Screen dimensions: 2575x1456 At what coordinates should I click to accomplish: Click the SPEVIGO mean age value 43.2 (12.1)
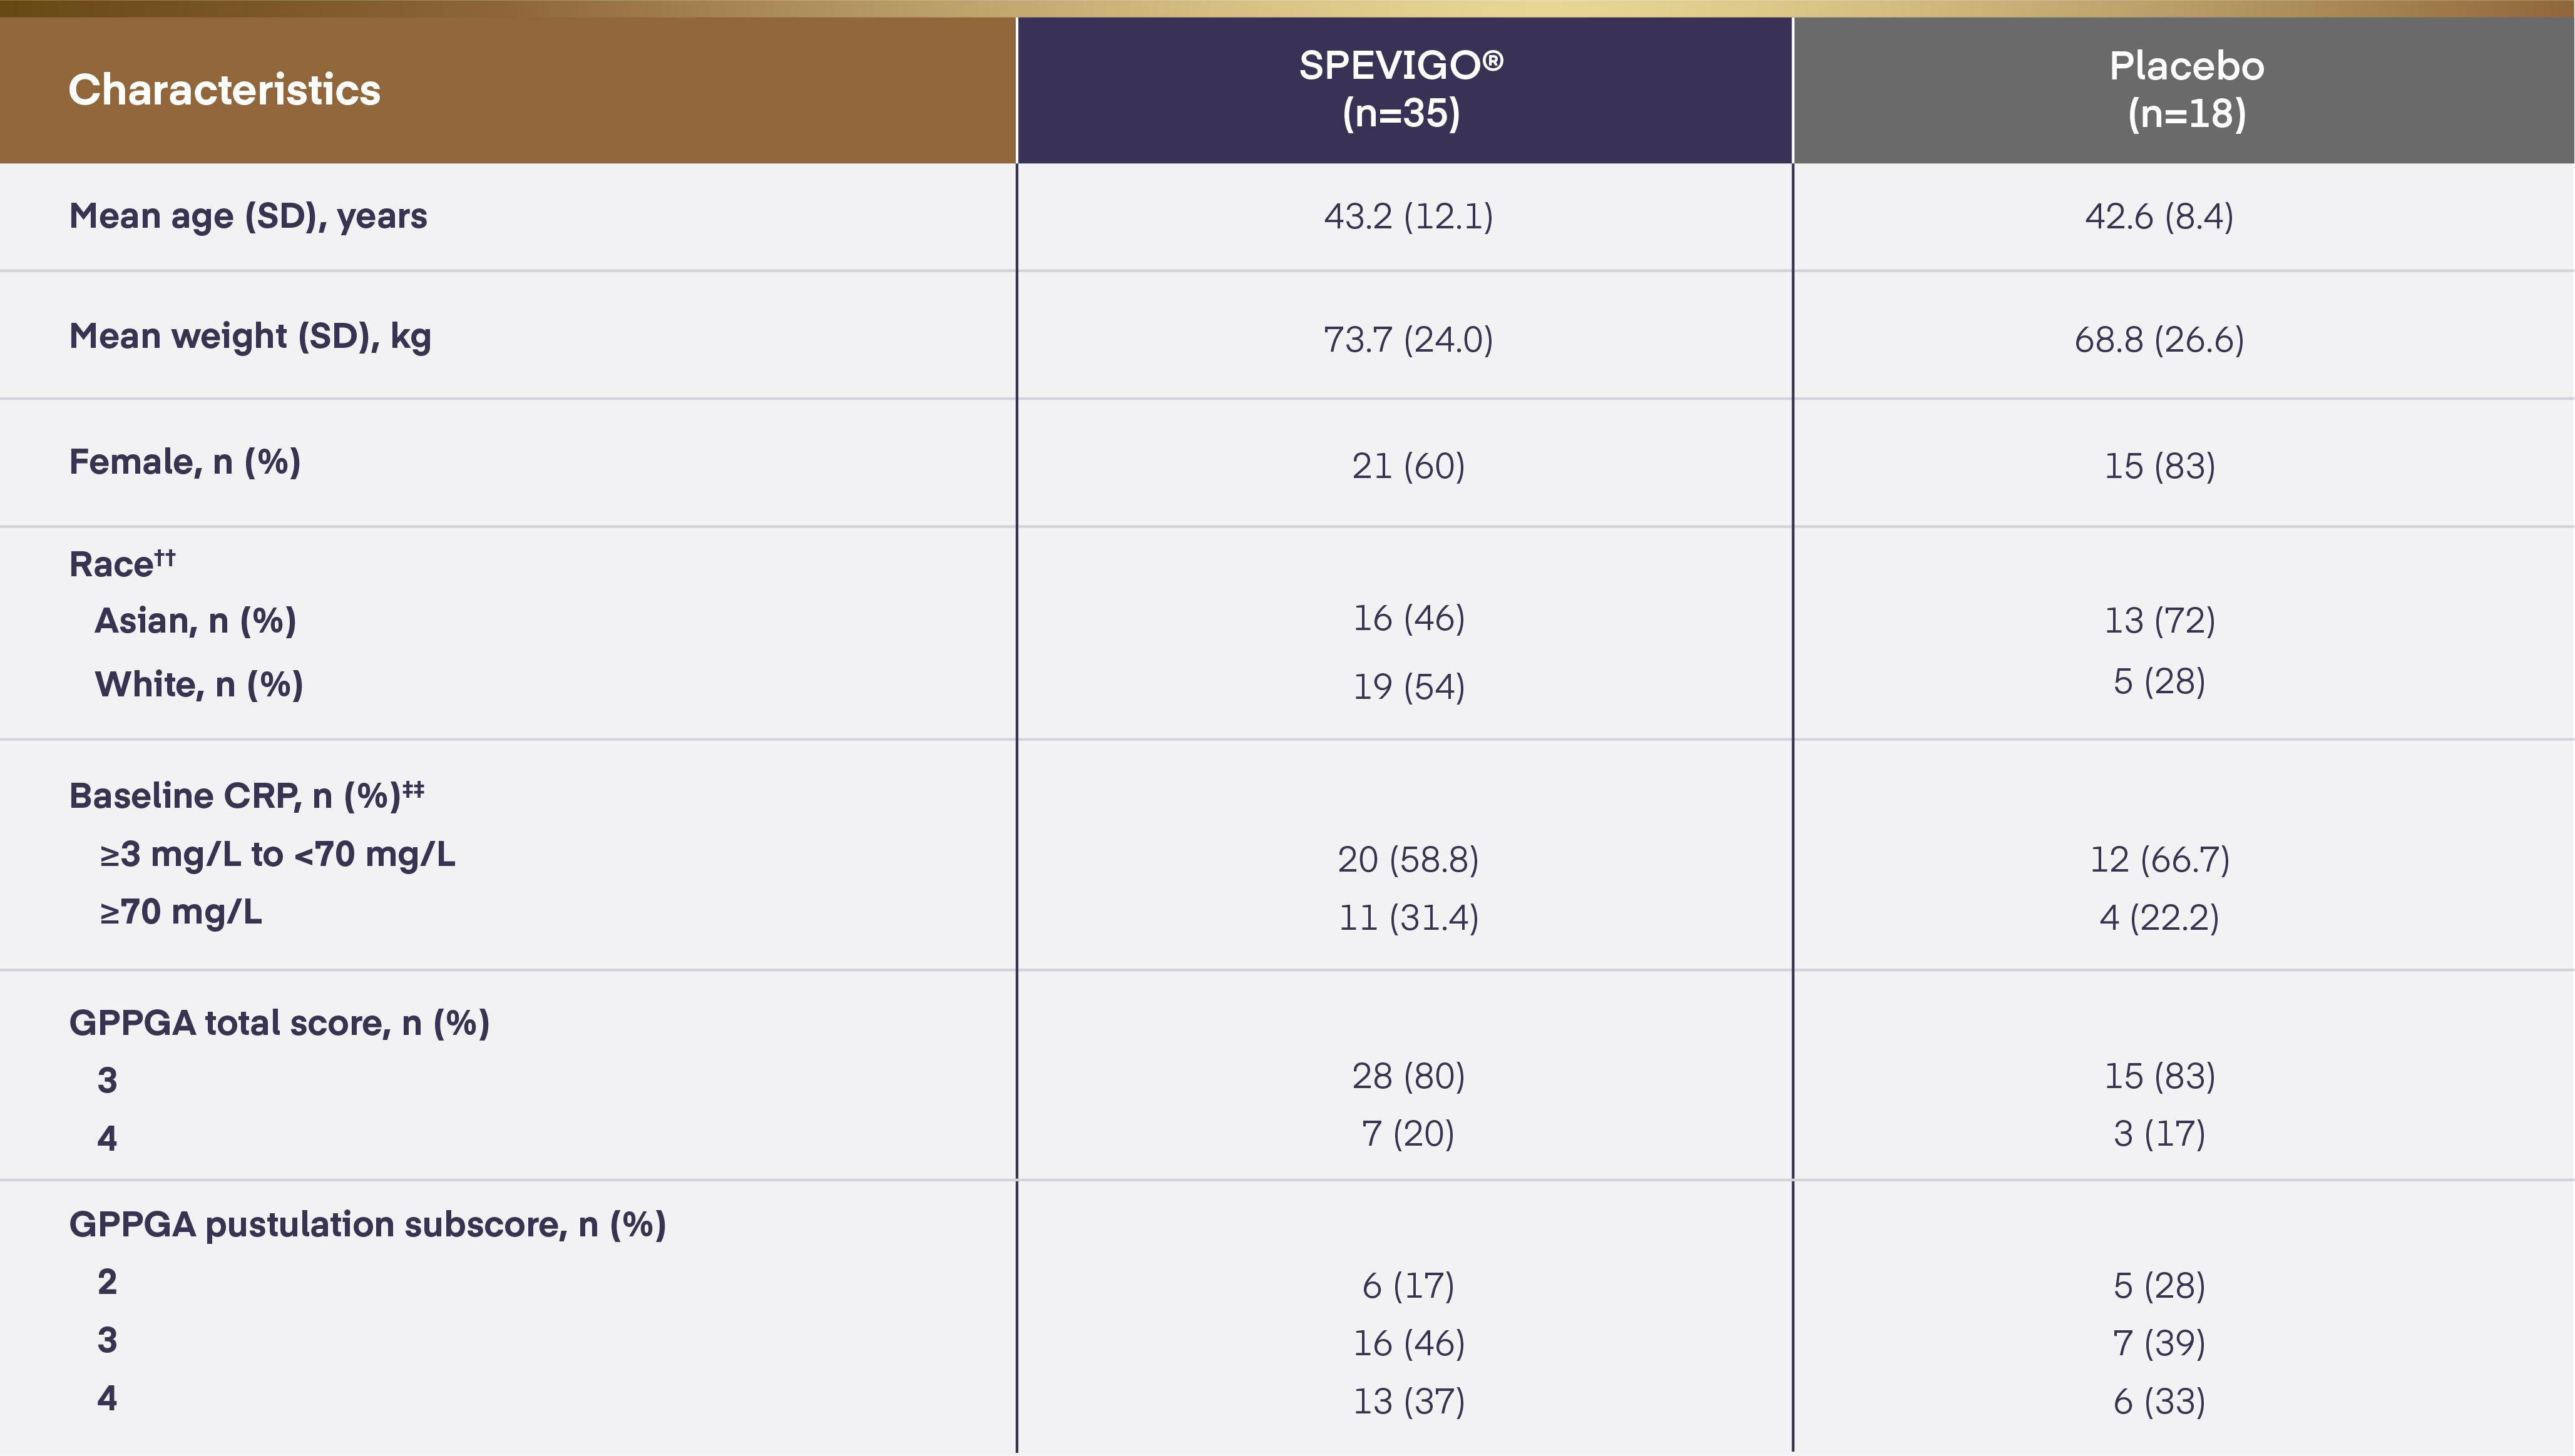(x=1408, y=216)
